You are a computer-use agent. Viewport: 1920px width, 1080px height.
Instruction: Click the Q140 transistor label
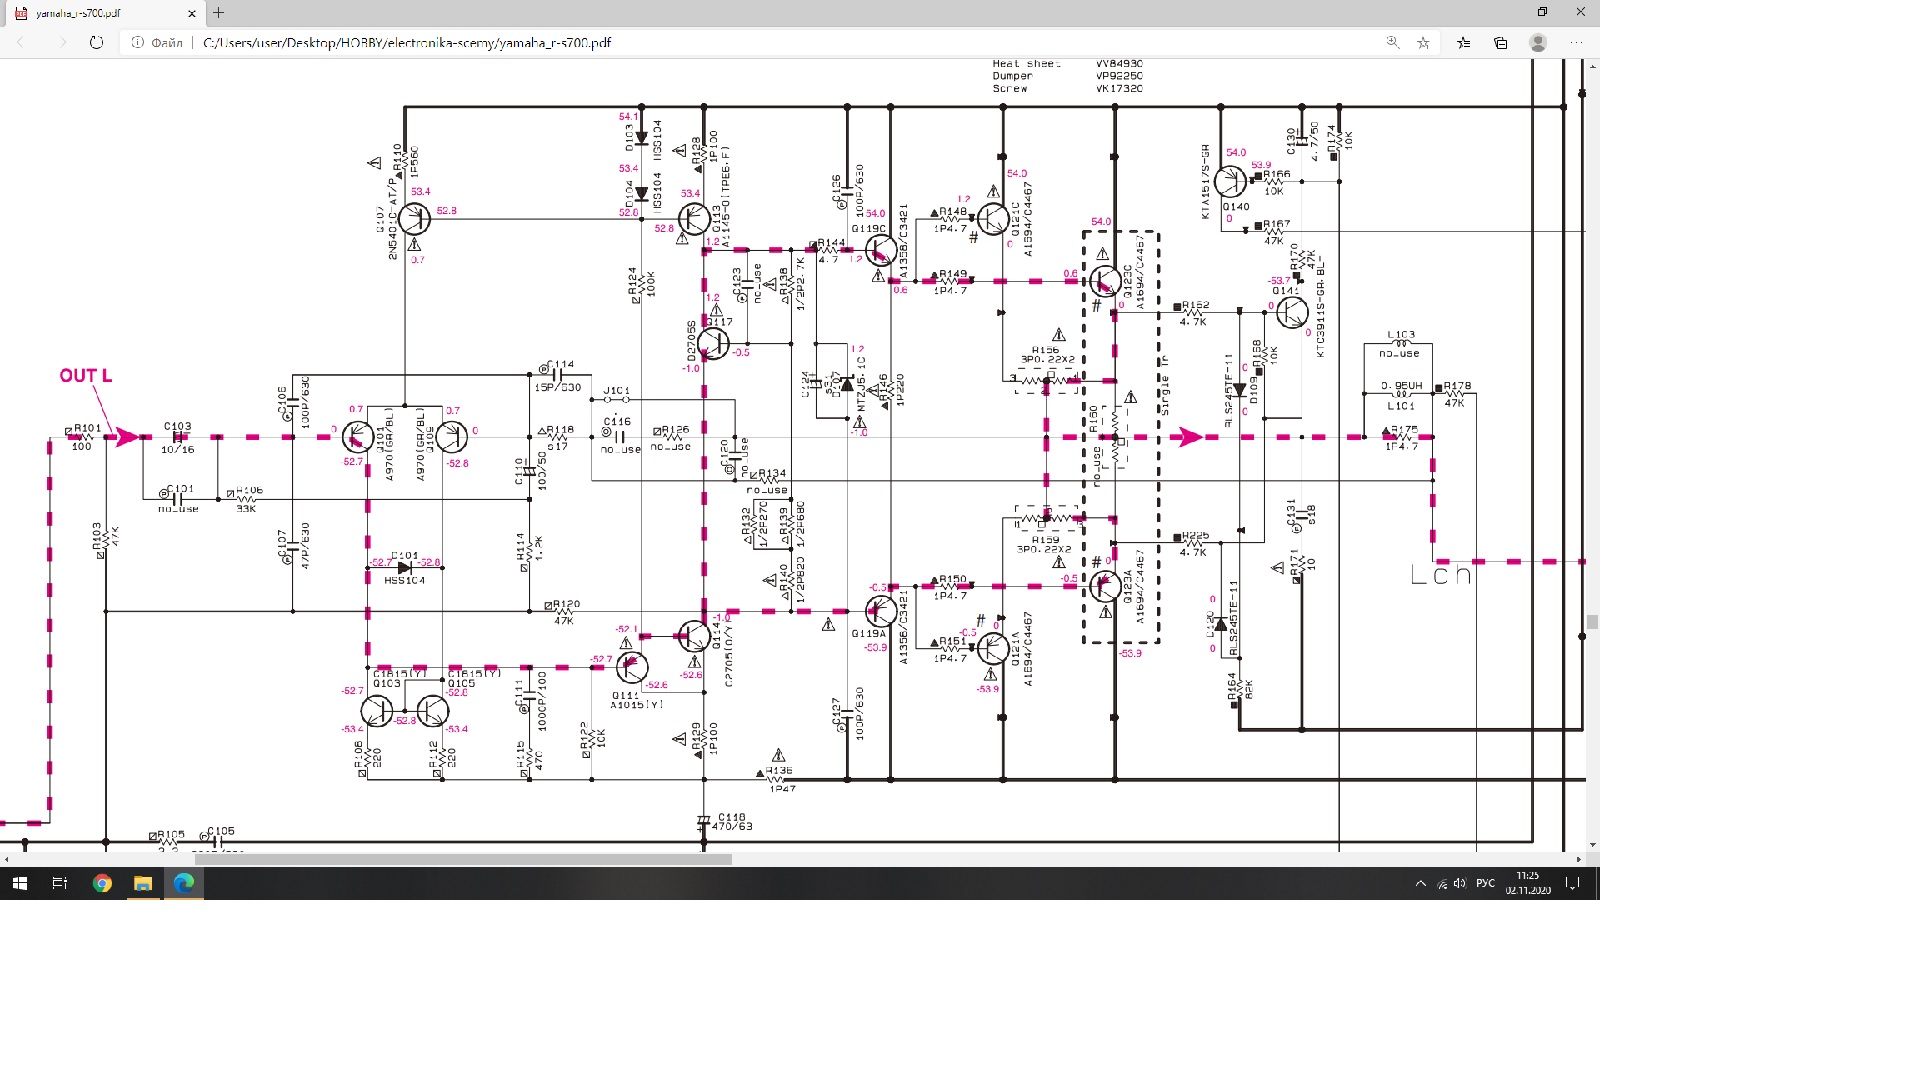coord(1236,207)
